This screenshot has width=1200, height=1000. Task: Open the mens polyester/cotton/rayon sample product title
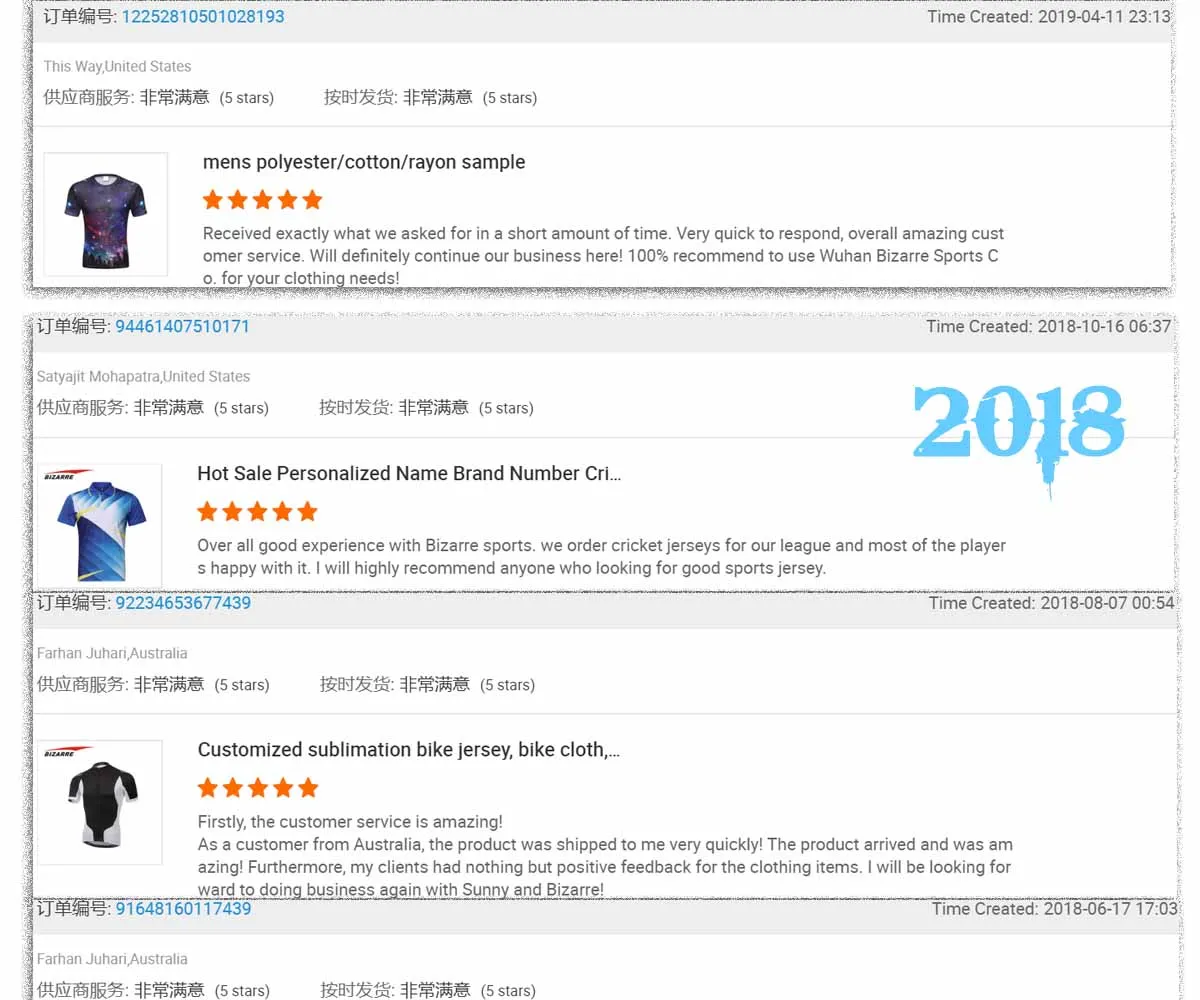coord(364,162)
